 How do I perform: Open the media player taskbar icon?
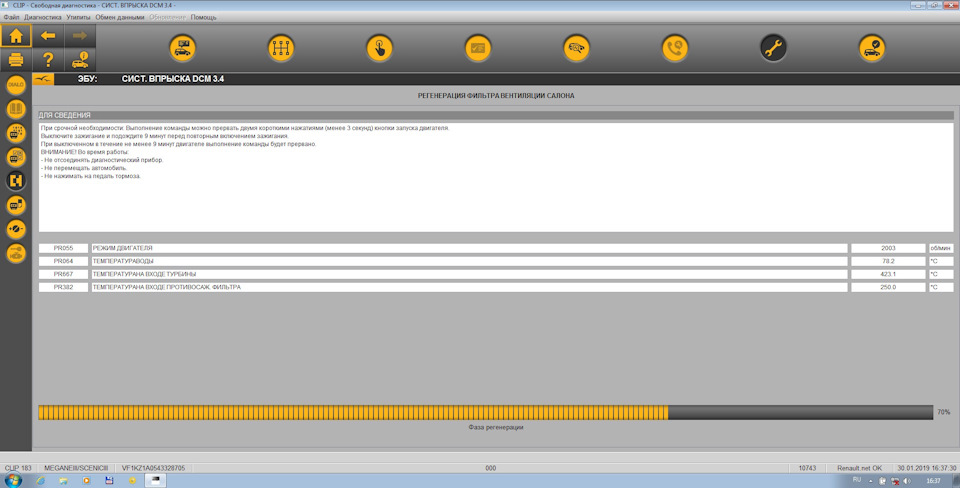click(x=86, y=481)
